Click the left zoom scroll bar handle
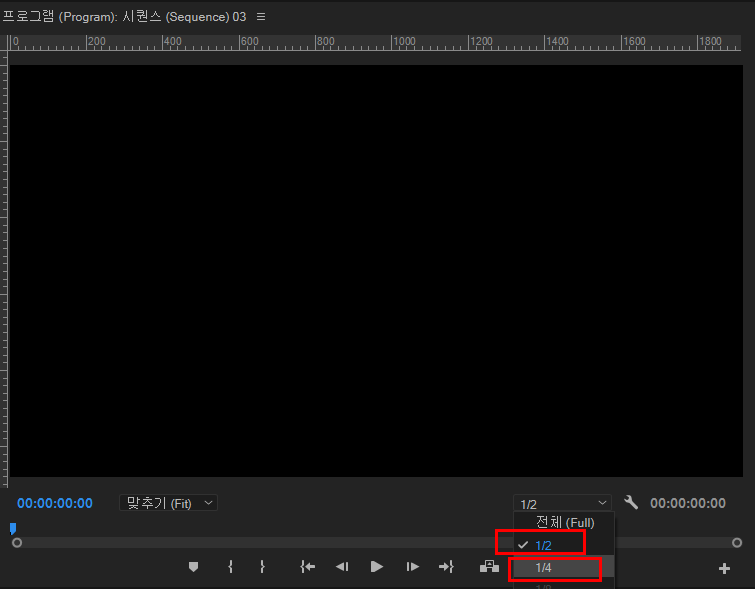Screen dimensions: 755x589 pos(17,543)
